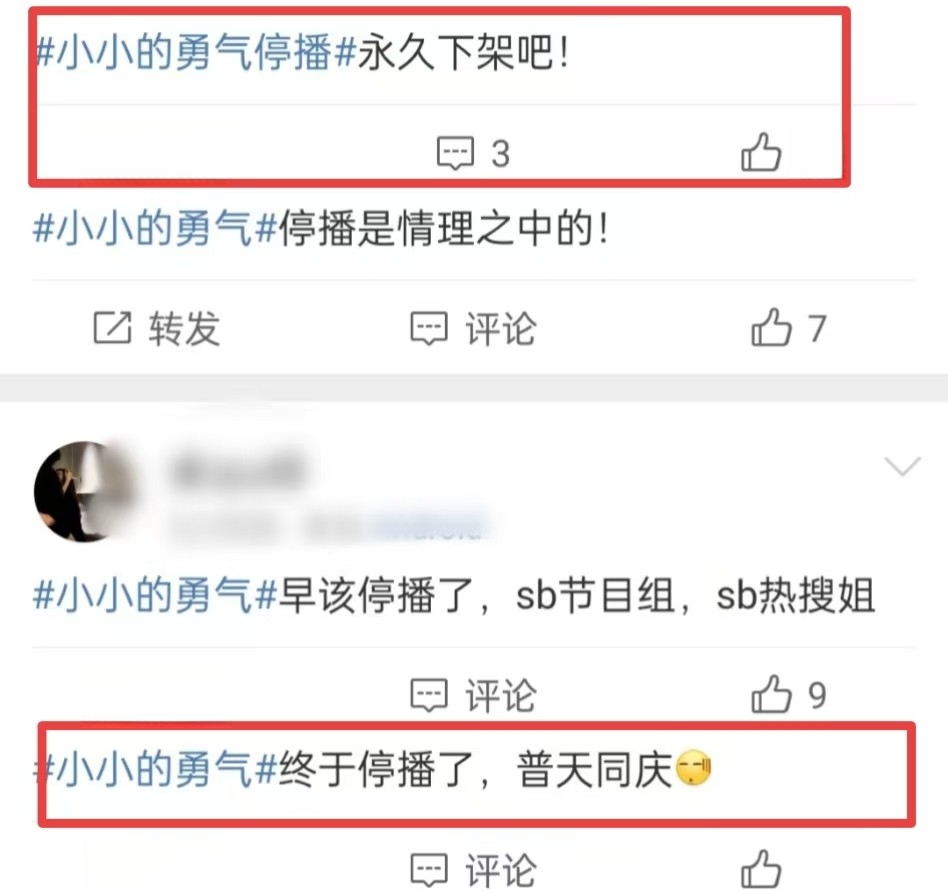Like the 普天同庆 post

761,869
